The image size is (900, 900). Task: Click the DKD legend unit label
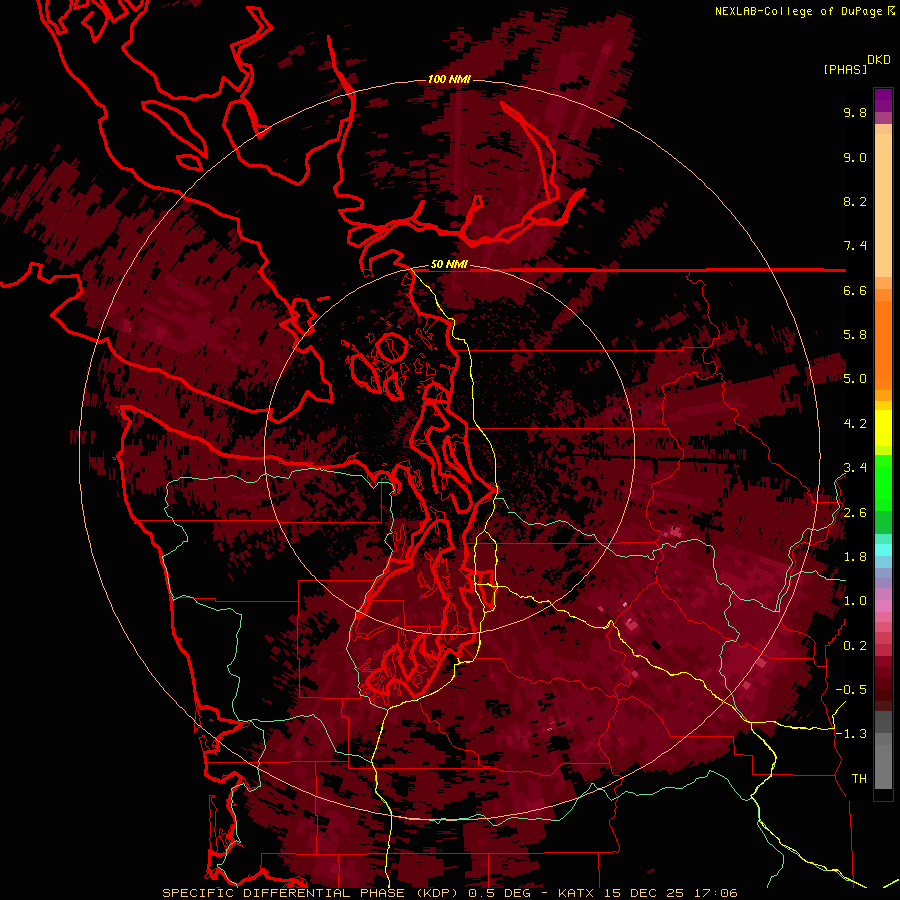coord(879,60)
